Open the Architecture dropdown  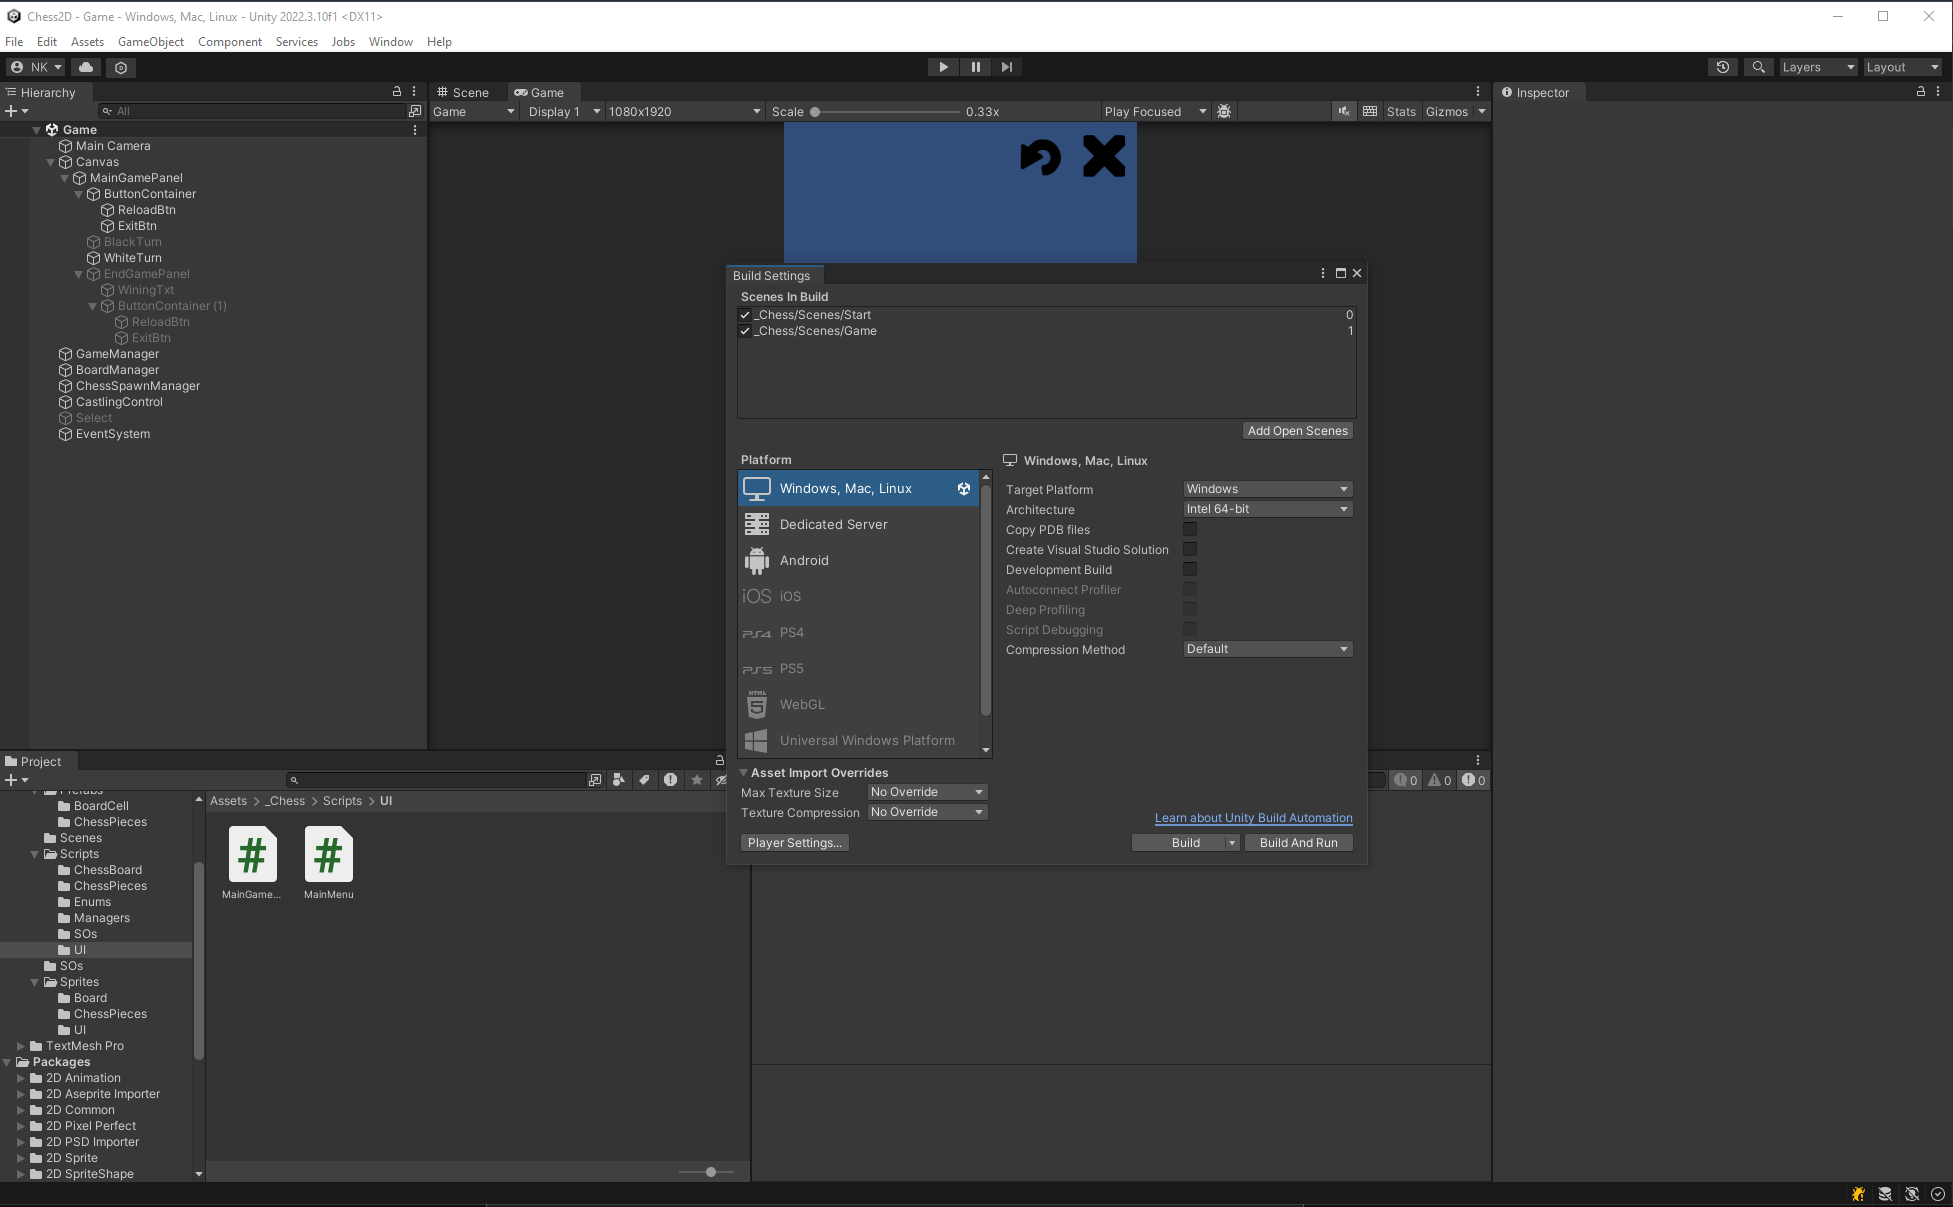pos(1267,509)
